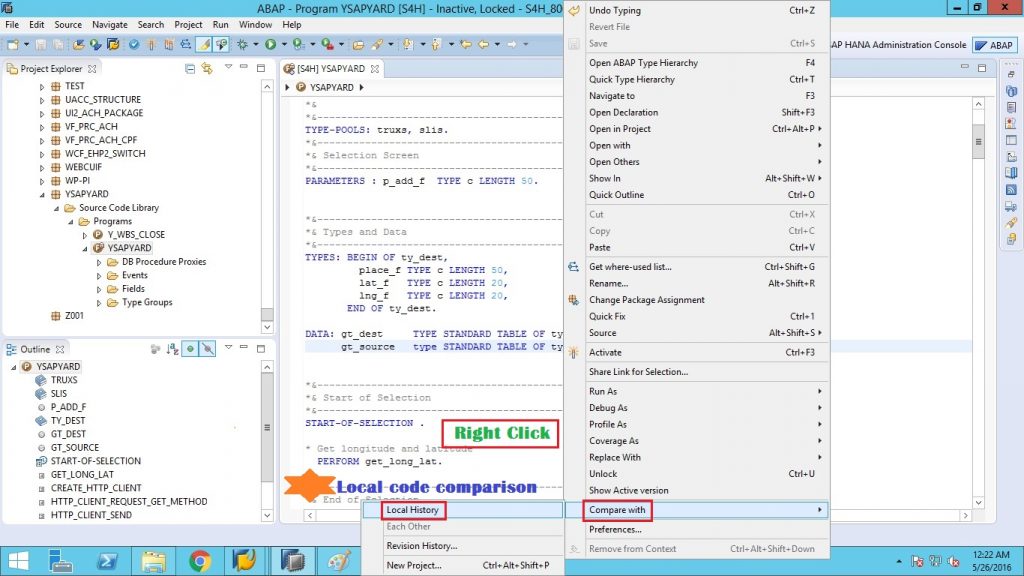Collapse the YSAPYARD package node
The width and height of the screenshot is (1024, 576).
pos(42,194)
